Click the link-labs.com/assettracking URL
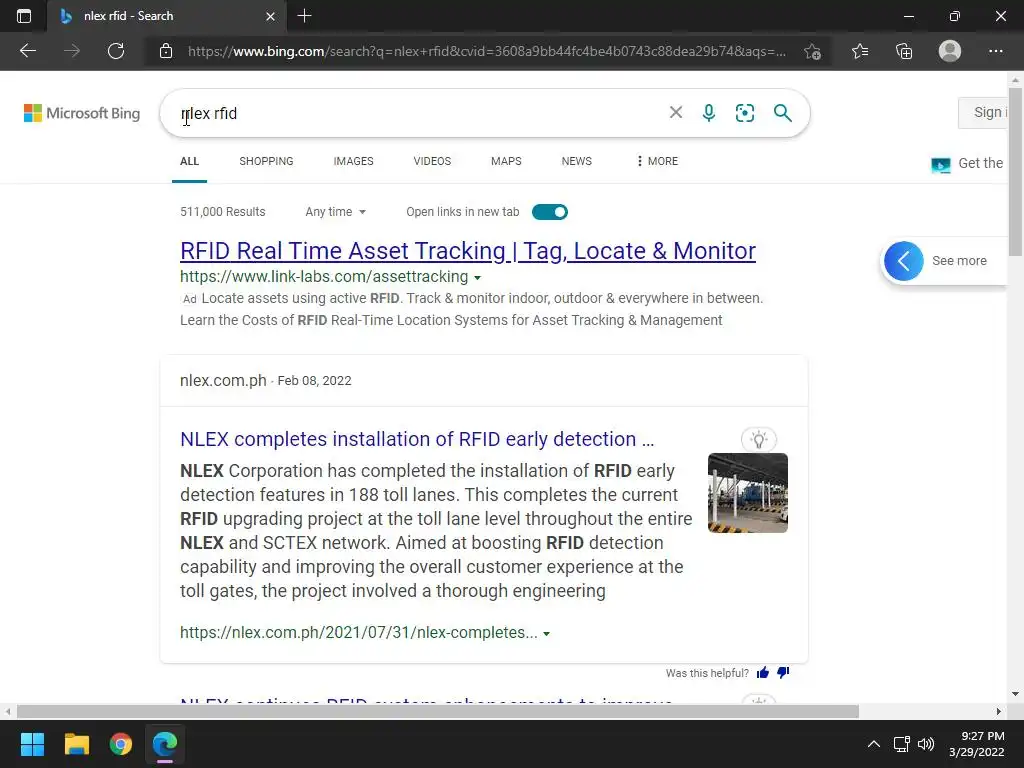The width and height of the screenshot is (1024, 768). click(x=324, y=276)
